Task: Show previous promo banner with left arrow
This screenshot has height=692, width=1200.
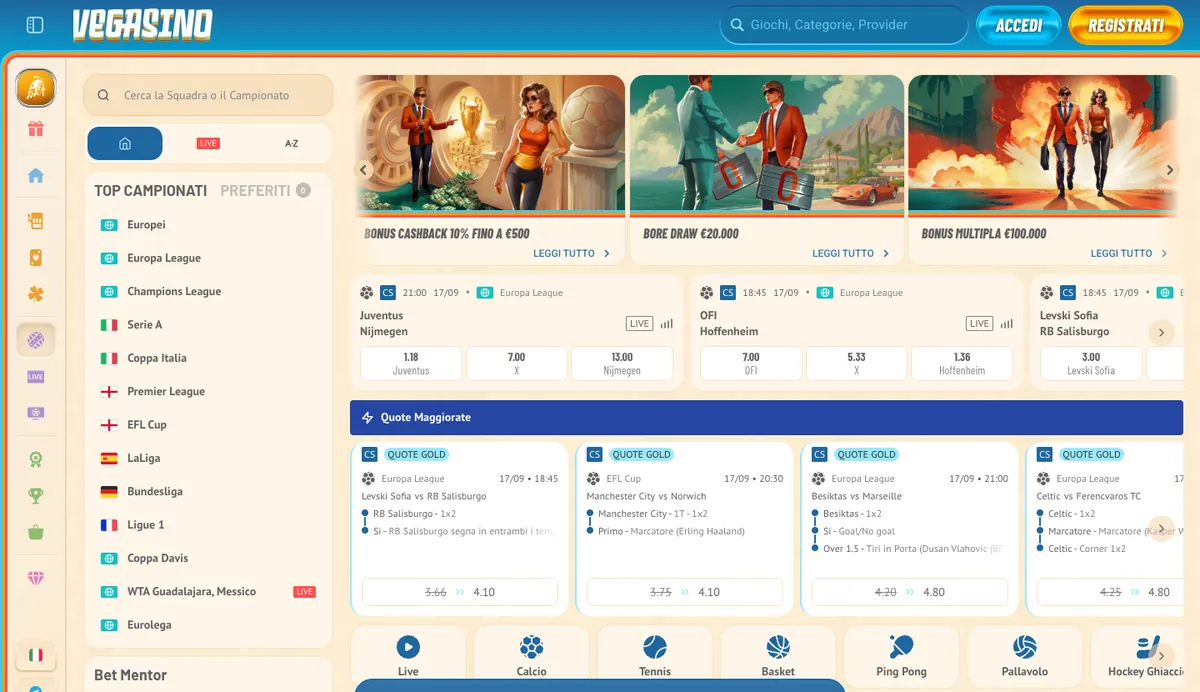Action: (x=365, y=170)
